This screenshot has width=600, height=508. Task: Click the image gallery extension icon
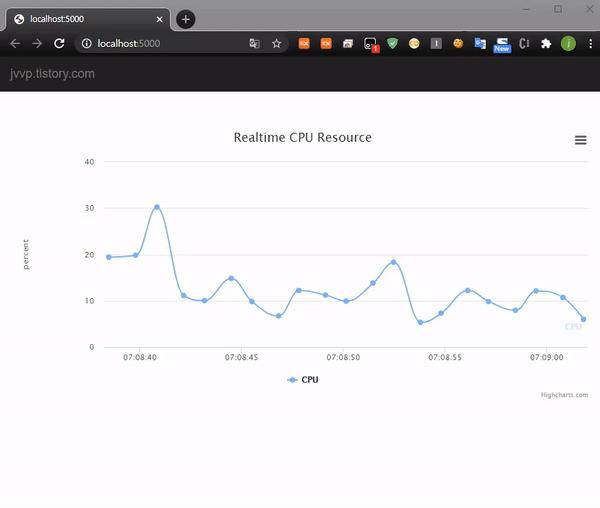[348, 44]
